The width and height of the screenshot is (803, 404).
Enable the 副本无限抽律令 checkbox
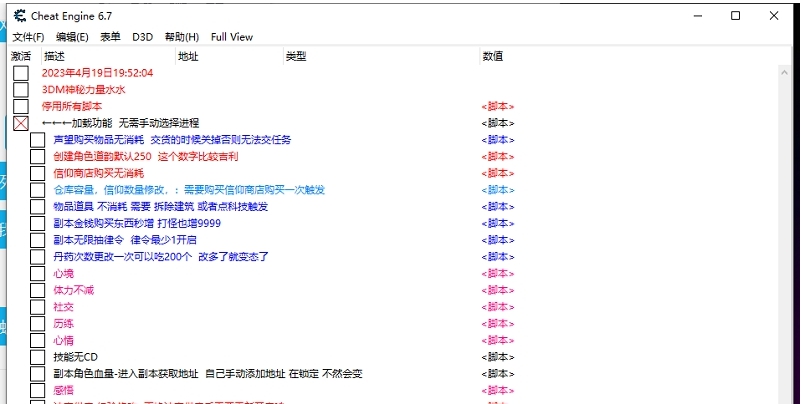coord(37,240)
